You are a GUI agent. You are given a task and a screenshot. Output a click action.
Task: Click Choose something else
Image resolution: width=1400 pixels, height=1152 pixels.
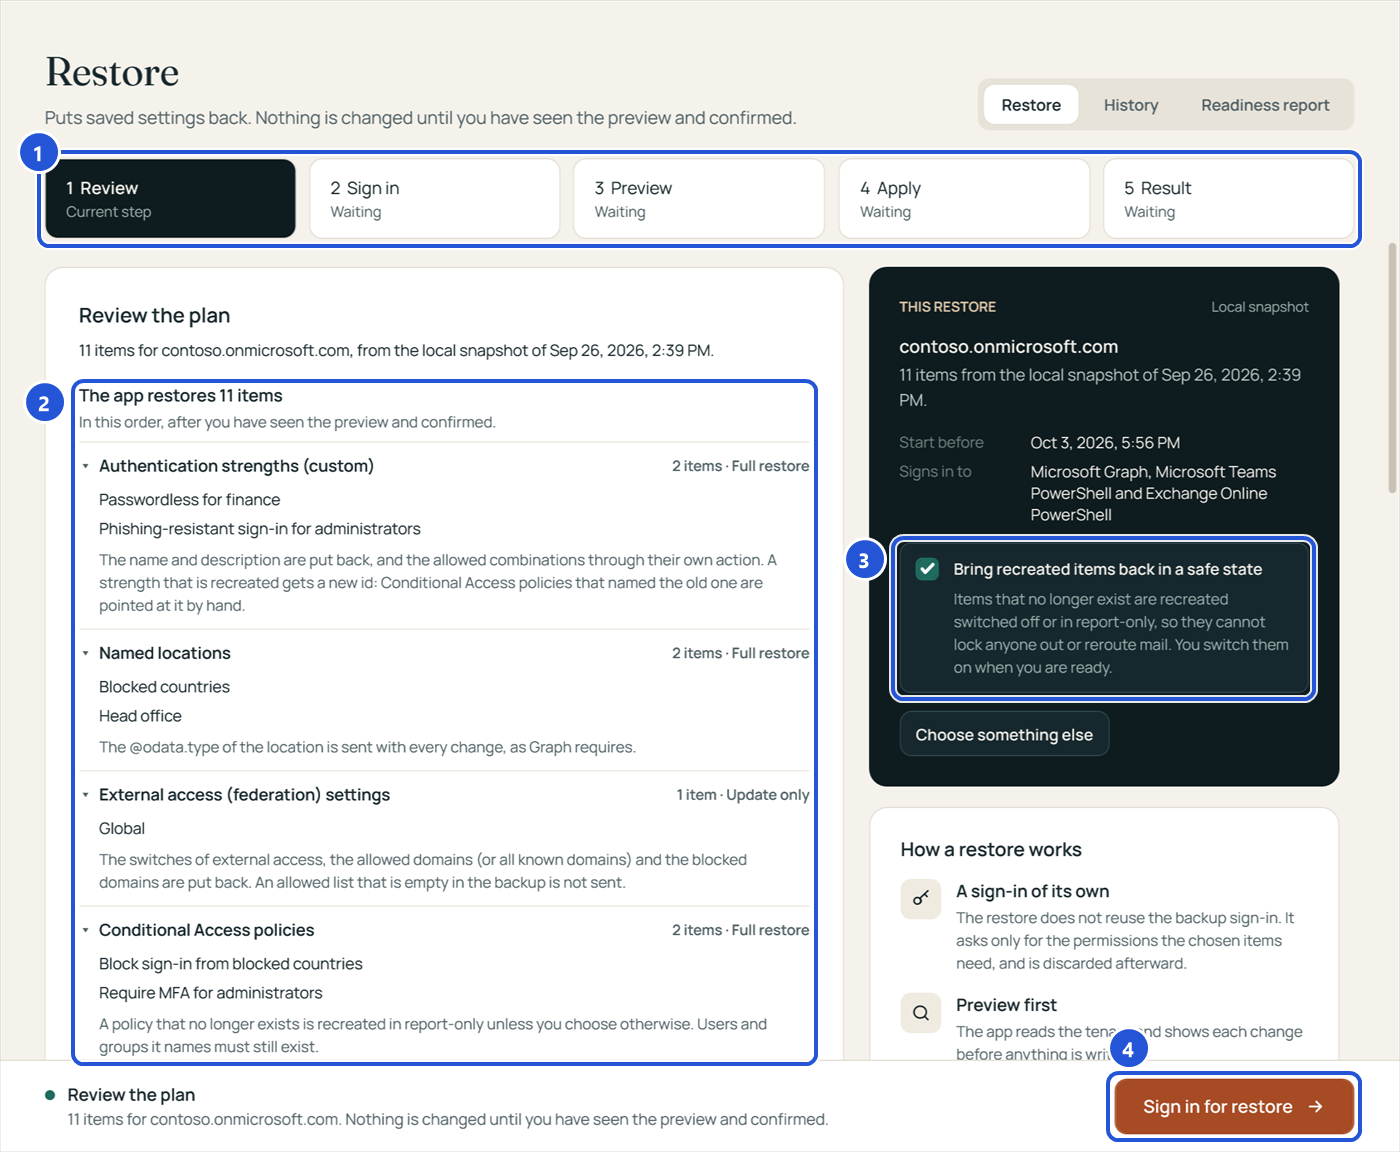1004,735
